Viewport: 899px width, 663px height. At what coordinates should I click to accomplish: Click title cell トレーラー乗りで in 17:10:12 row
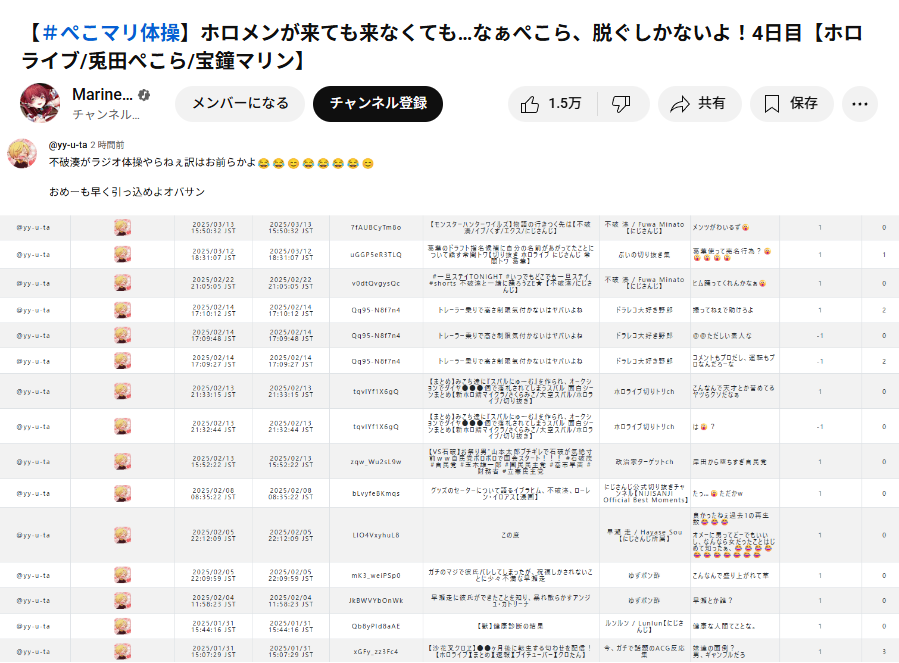coord(510,310)
